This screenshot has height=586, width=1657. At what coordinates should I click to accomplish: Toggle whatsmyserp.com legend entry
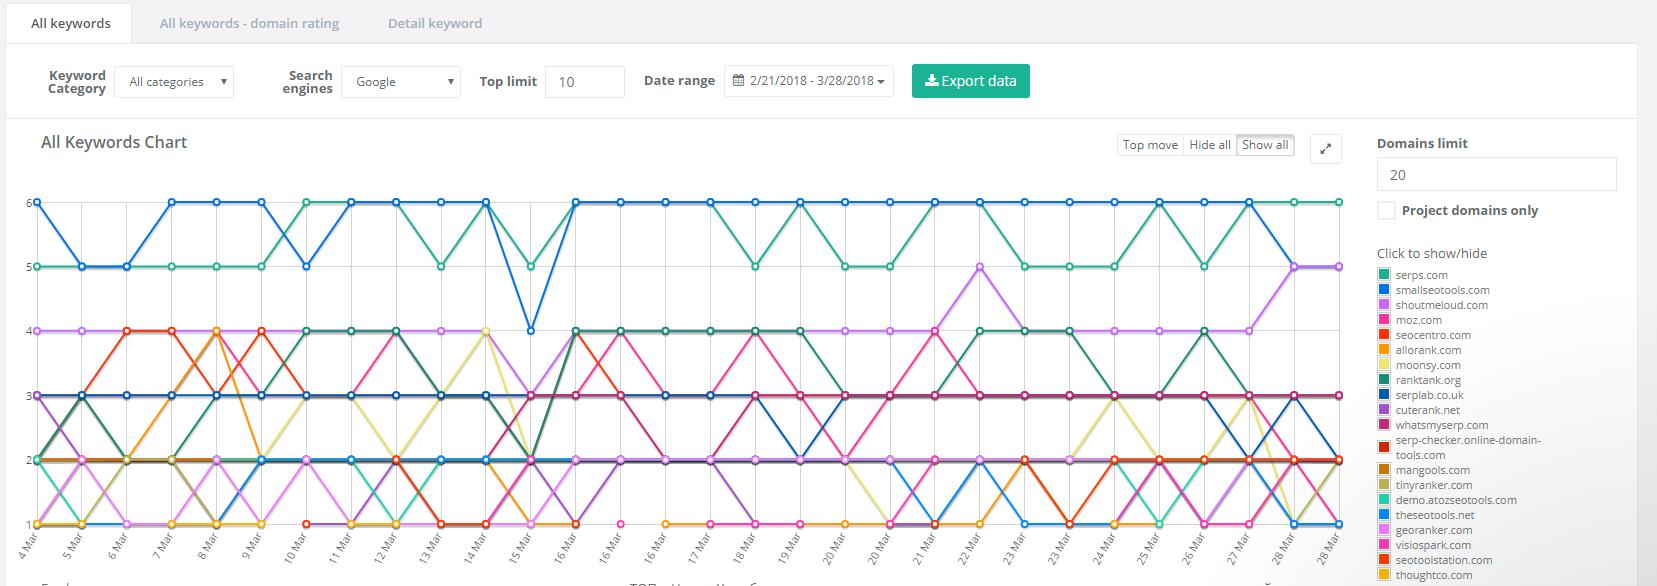pyautogui.click(x=1433, y=425)
